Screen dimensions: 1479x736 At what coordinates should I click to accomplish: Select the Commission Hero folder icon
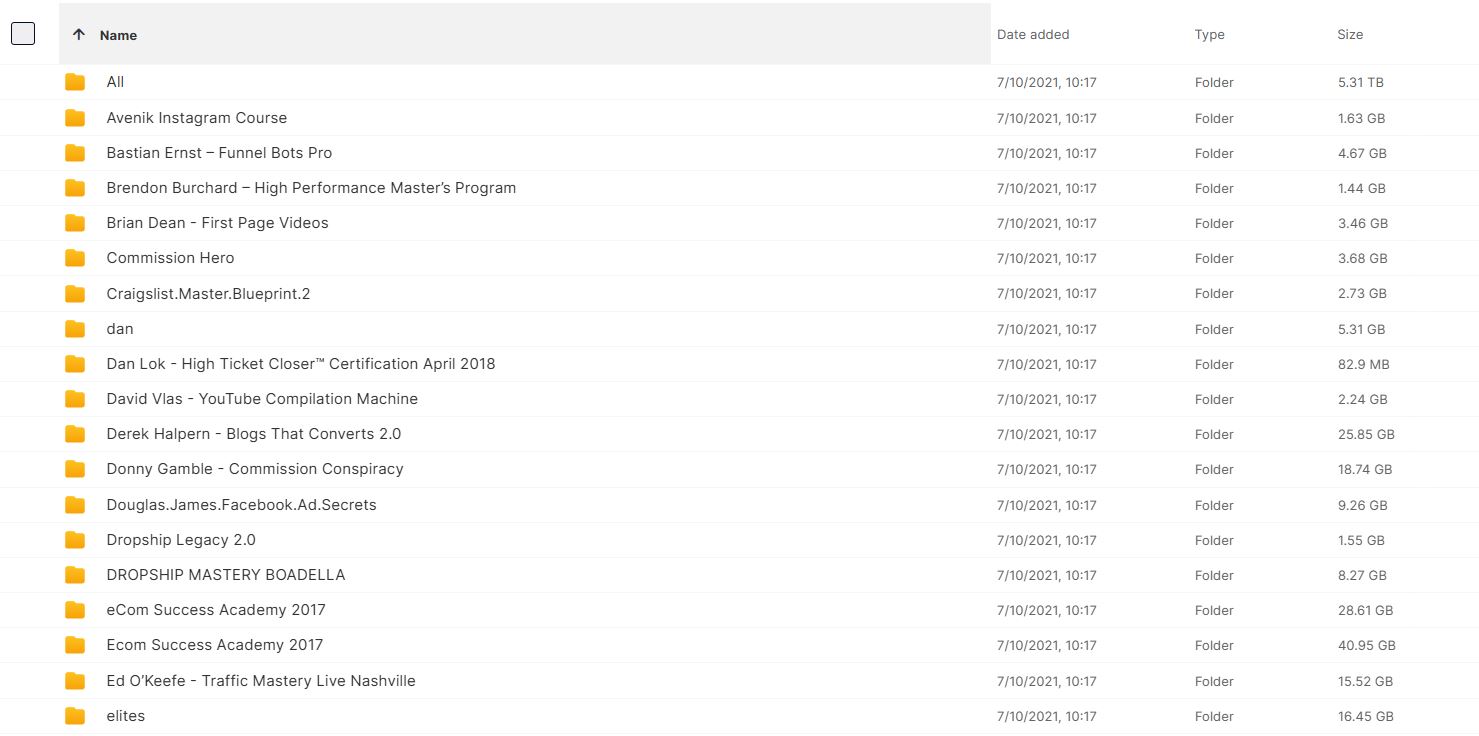point(75,258)
